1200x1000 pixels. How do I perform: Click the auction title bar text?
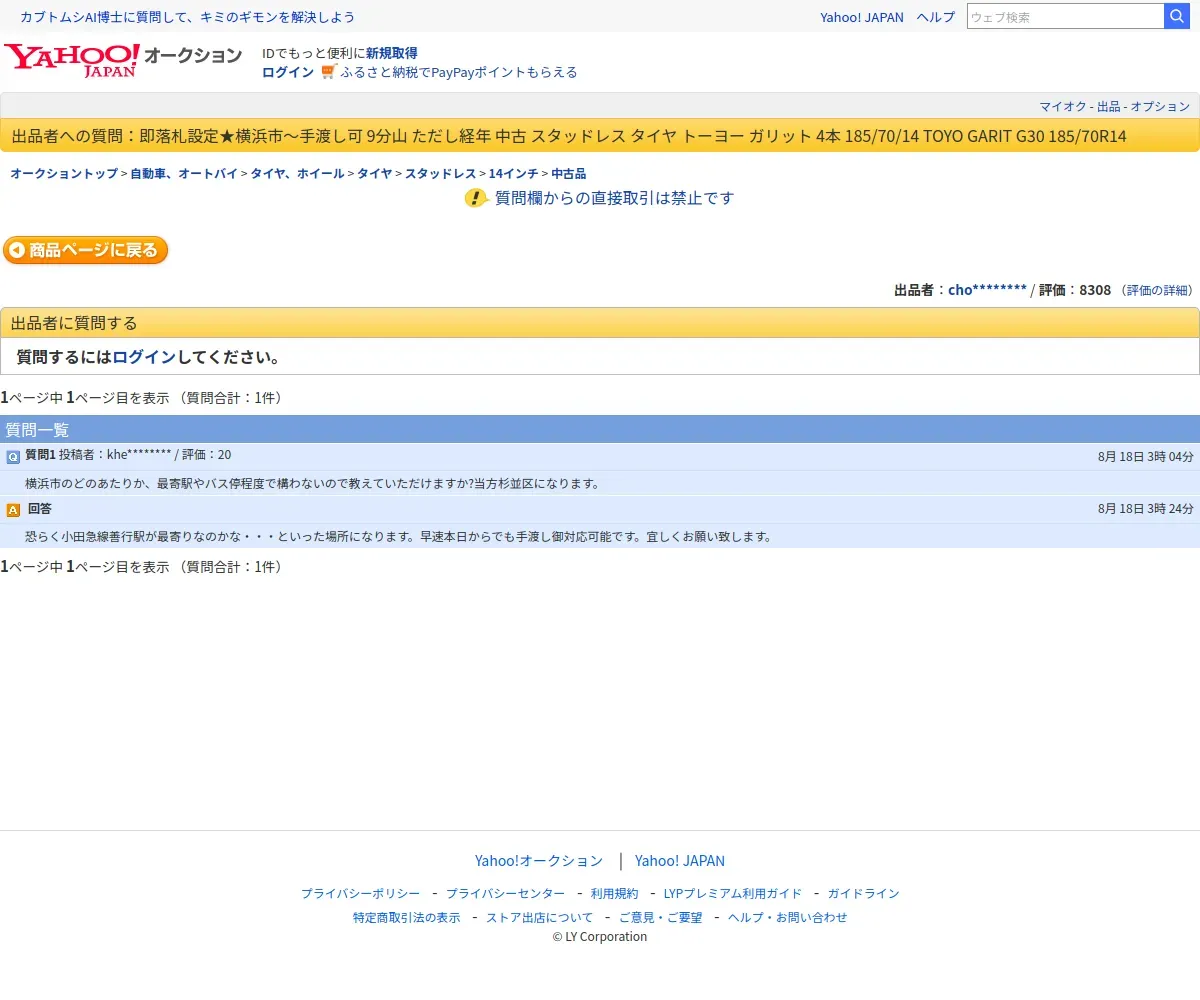point(569,136)
